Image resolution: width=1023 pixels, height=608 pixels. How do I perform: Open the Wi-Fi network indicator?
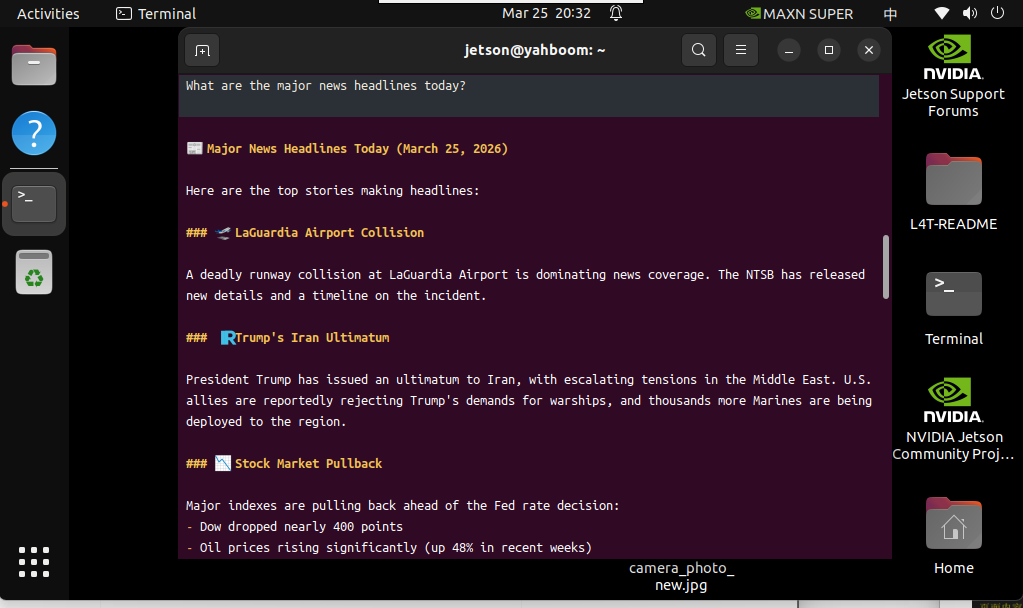pyautogui.click(x=941, y=13)
